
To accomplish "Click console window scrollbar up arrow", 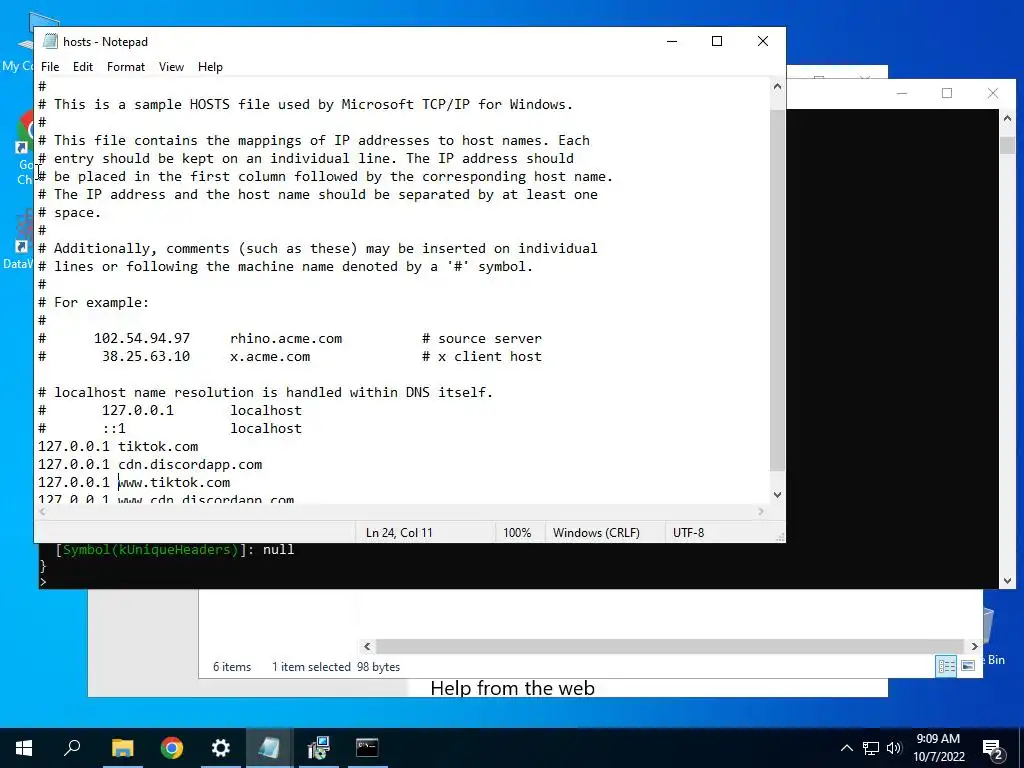I will [x=1007, y=119].
